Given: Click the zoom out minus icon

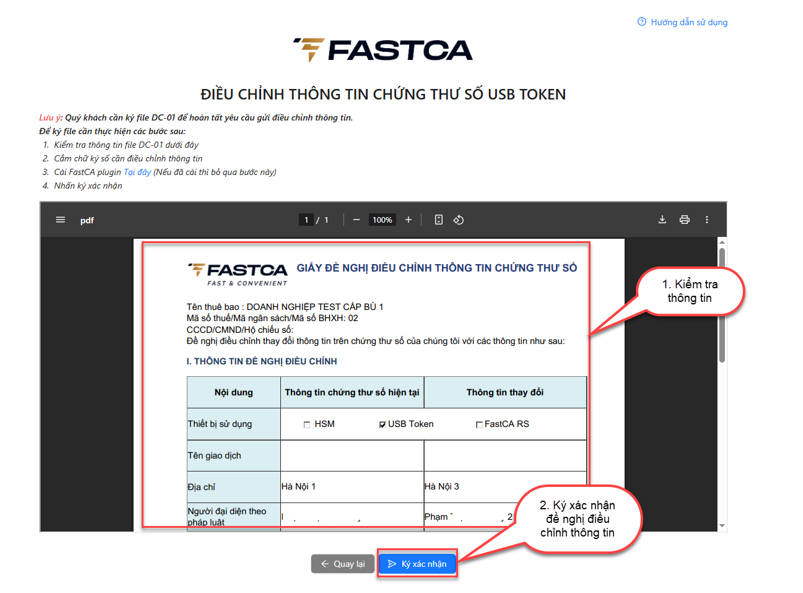Looking at the screenshot, I should click(x=356, y=220).
